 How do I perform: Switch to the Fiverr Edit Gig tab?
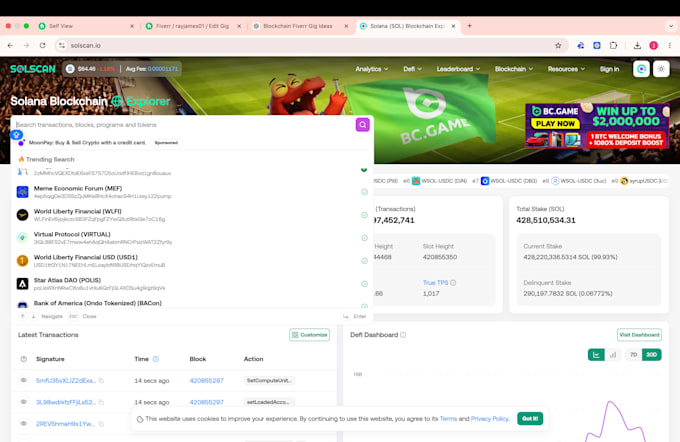(193, 26)
